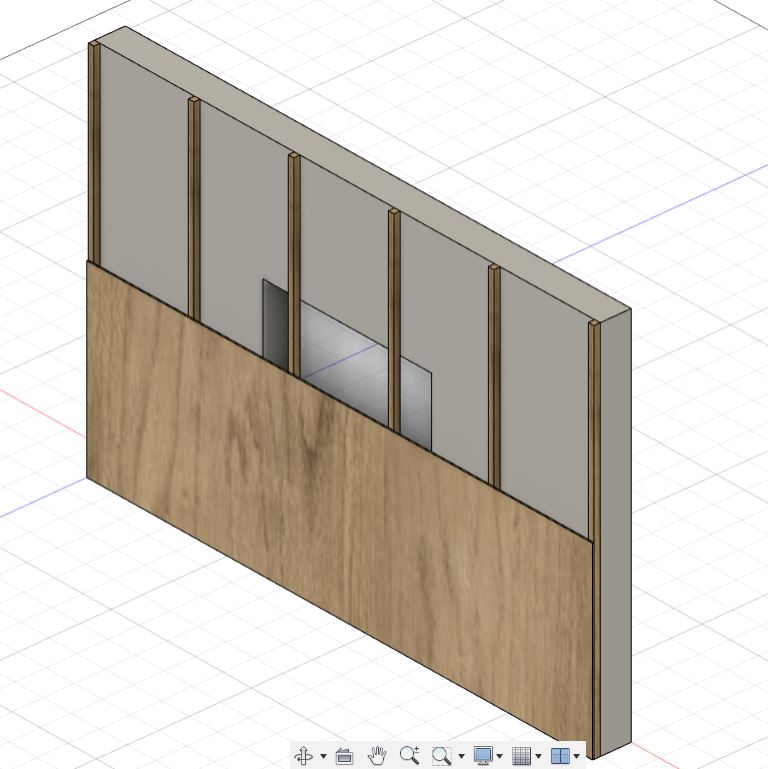The image size is (768, 769).
Task: Click the Zoom Window/Fit icon
Action: [442, 756]
